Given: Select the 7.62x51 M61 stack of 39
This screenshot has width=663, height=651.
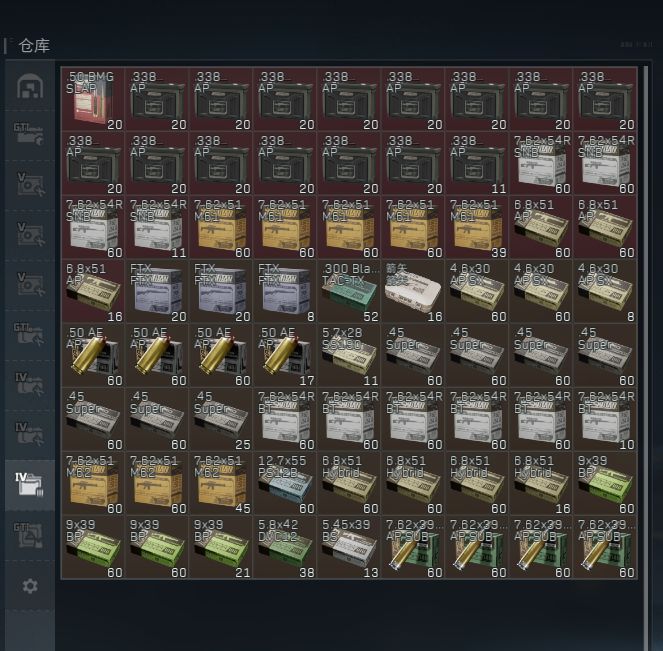Looking at the screenshot, I should pos(477,227).
